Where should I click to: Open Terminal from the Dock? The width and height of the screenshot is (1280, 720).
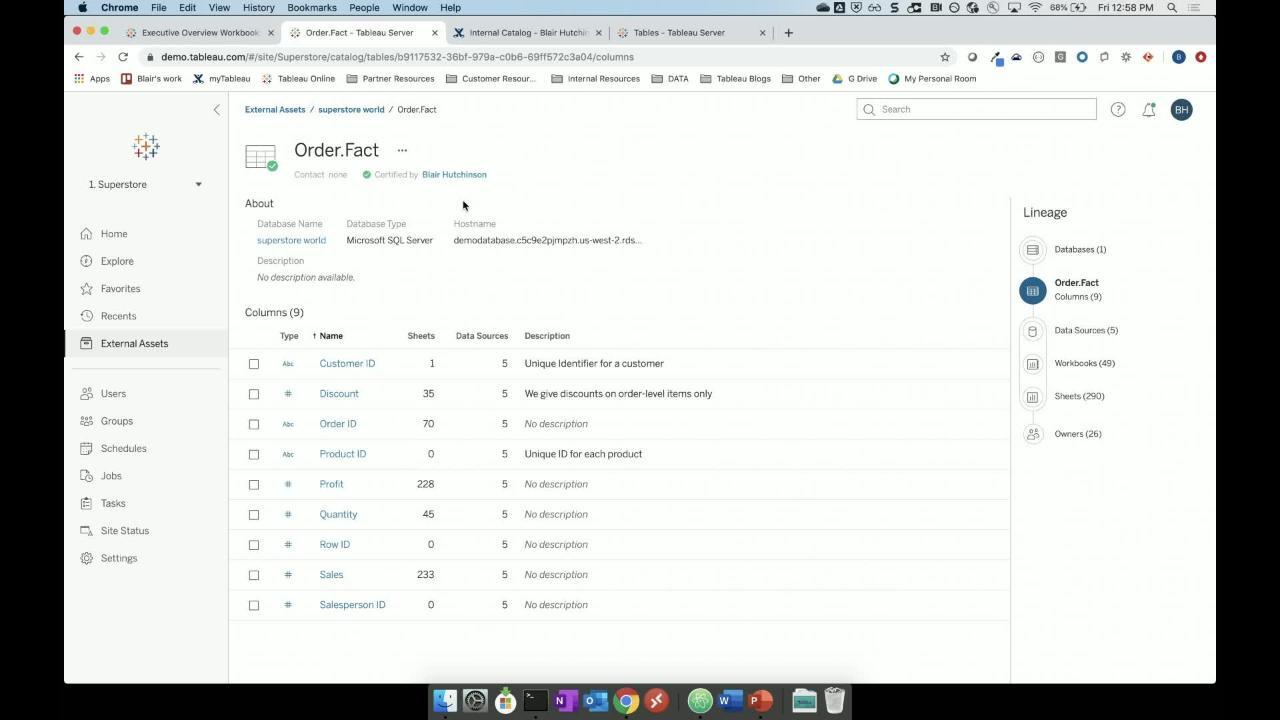(535, 701)
